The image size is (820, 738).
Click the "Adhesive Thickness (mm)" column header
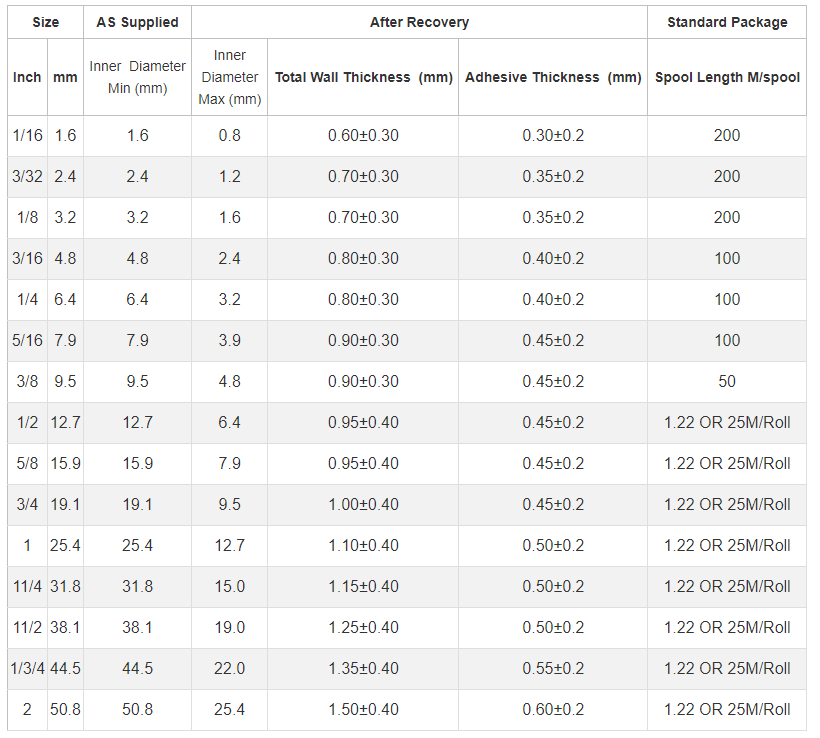(553, 77)
